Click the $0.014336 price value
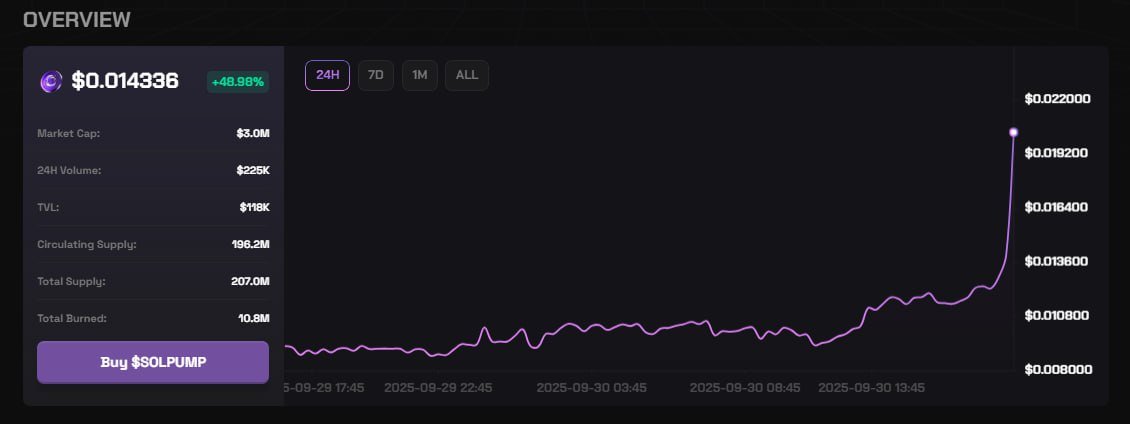The image size is (1130, 424). coord(125,82)
